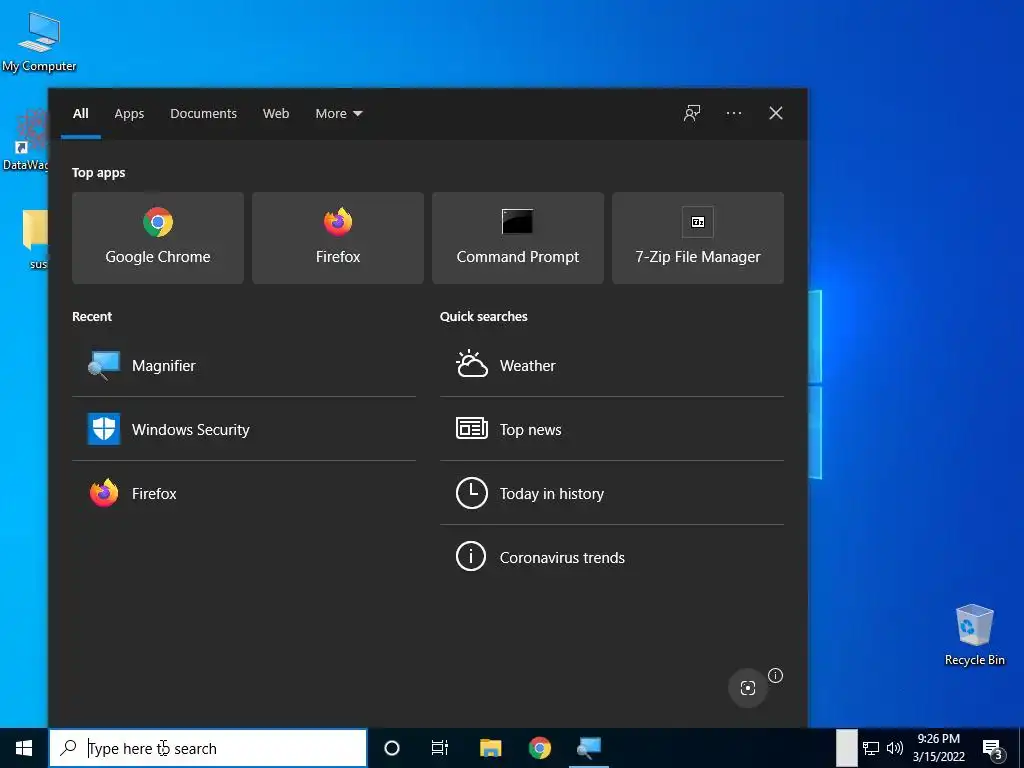Screen dimensions: 1024x768
Task: Switch to the Documents tab
Action: tap(203, 114)
